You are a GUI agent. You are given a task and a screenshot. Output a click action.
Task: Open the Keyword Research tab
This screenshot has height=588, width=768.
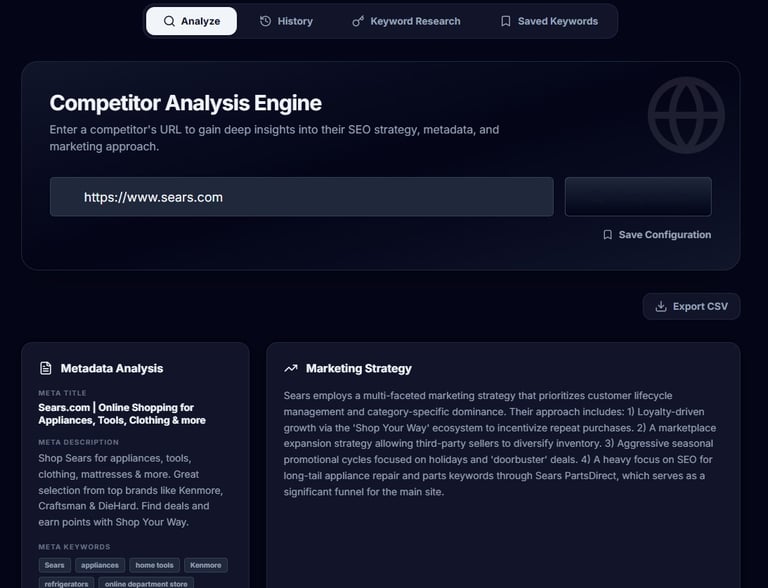407,21
